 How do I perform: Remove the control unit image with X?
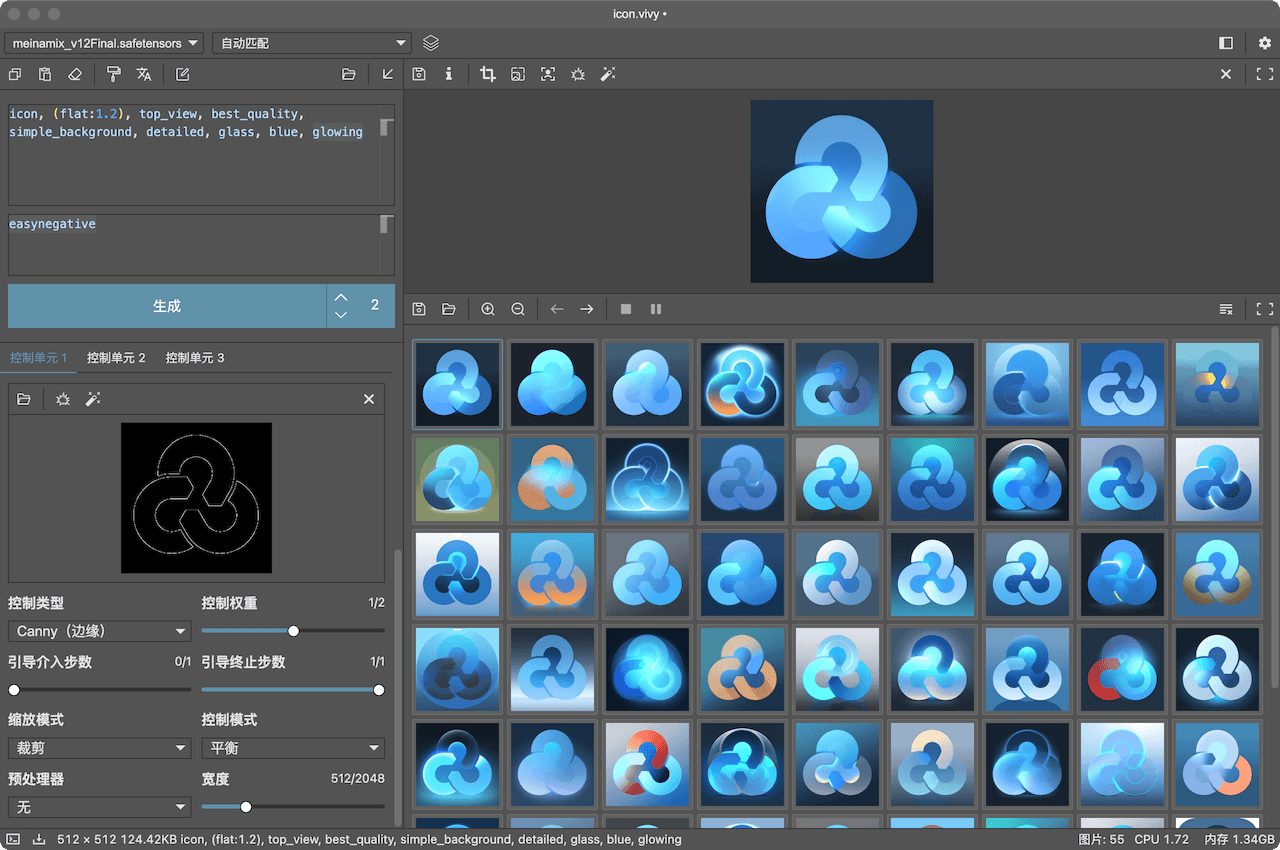[x=369, y=399]
